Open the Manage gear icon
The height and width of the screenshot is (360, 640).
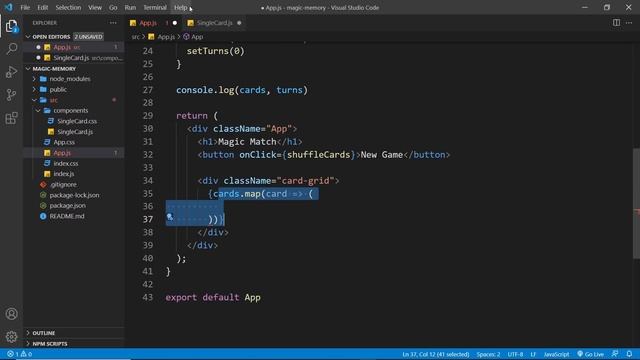point(11,337)
